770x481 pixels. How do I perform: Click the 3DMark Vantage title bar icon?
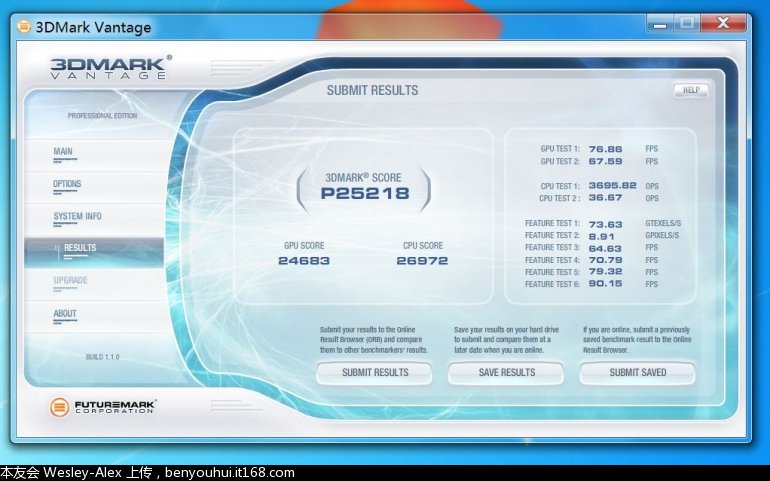pos(24,26)
